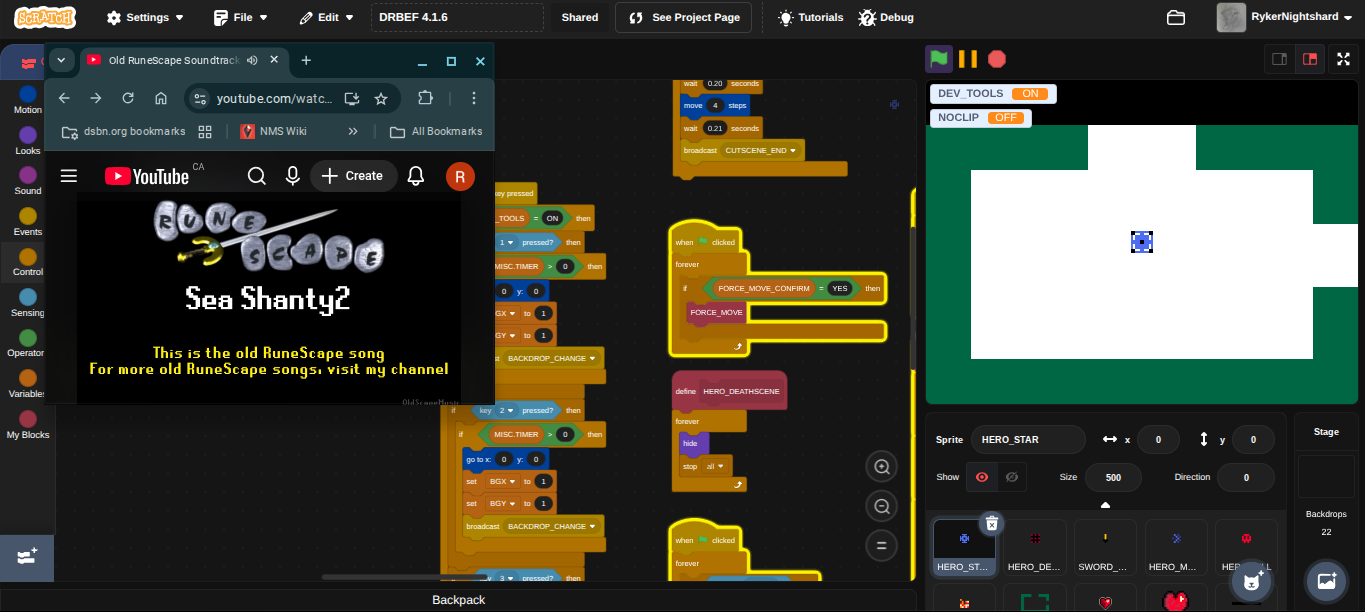The width and height of the screenshot is (1365, 612).
Task: Edit the project title DRBEF 4.1.6
Action: (x=457, y=17)
